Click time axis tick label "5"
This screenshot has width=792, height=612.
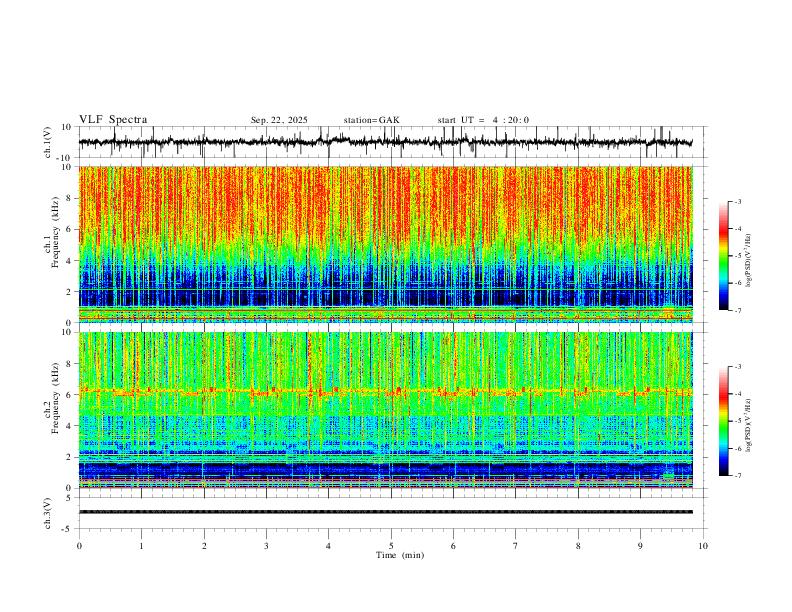click(391, 546)
